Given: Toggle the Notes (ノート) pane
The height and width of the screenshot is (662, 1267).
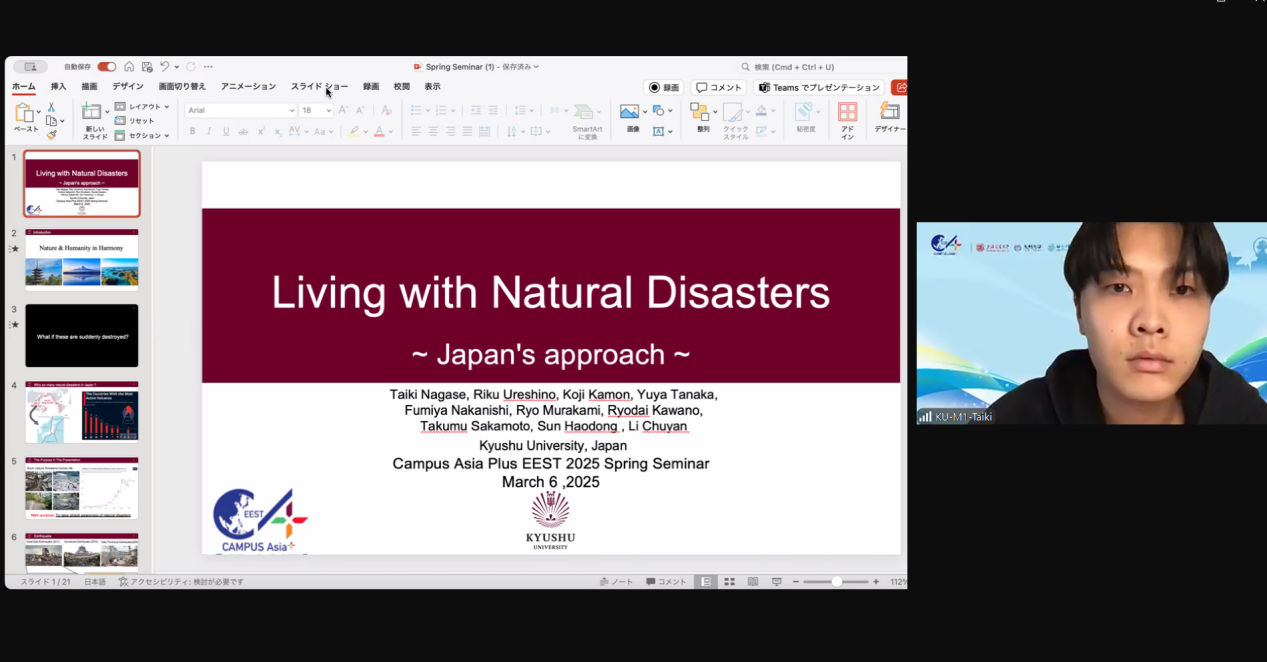Looking at the screenshot, I should (x=616, y=582).
